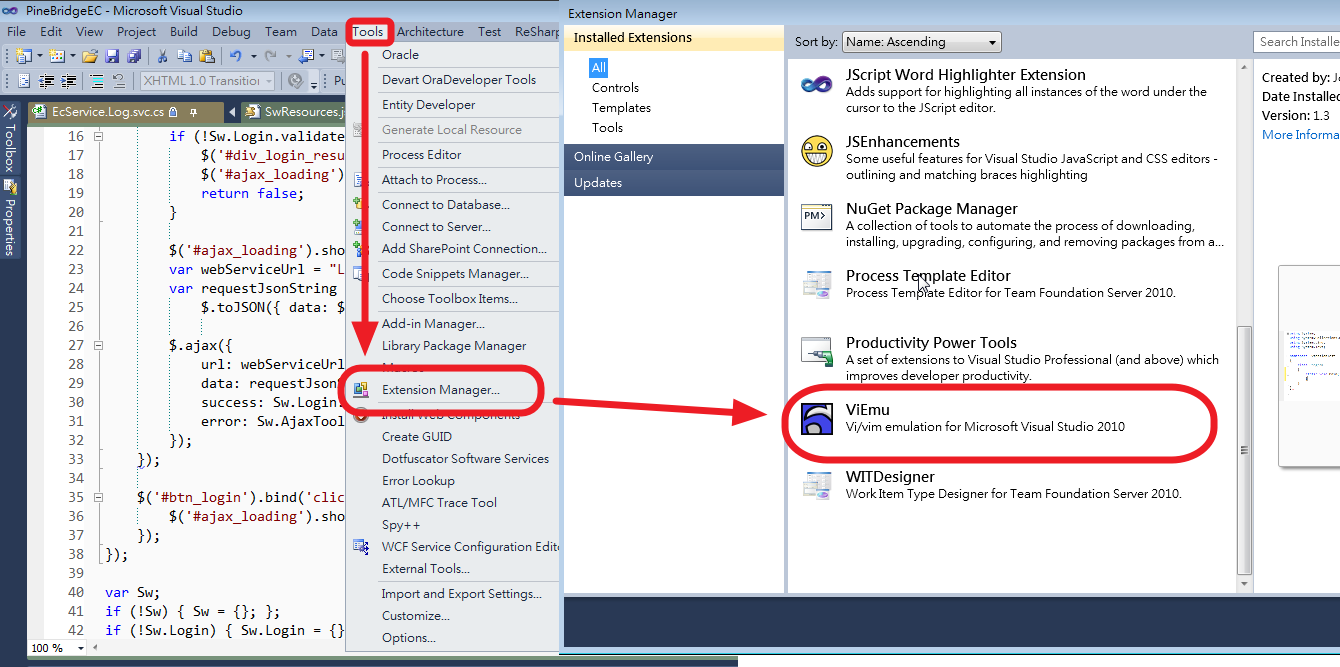This screenshot has width=1340, height=667.
Task: Click the WITDesigner extension icon
Action: click(817, 485)
